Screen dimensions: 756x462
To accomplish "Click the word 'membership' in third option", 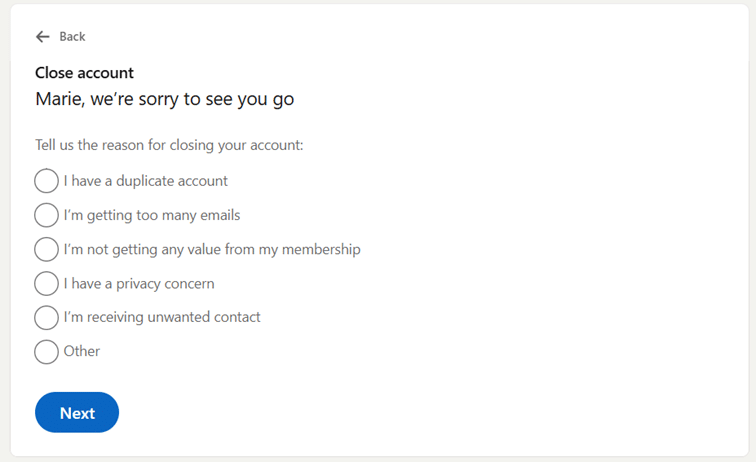I will (x=321, y=249).
